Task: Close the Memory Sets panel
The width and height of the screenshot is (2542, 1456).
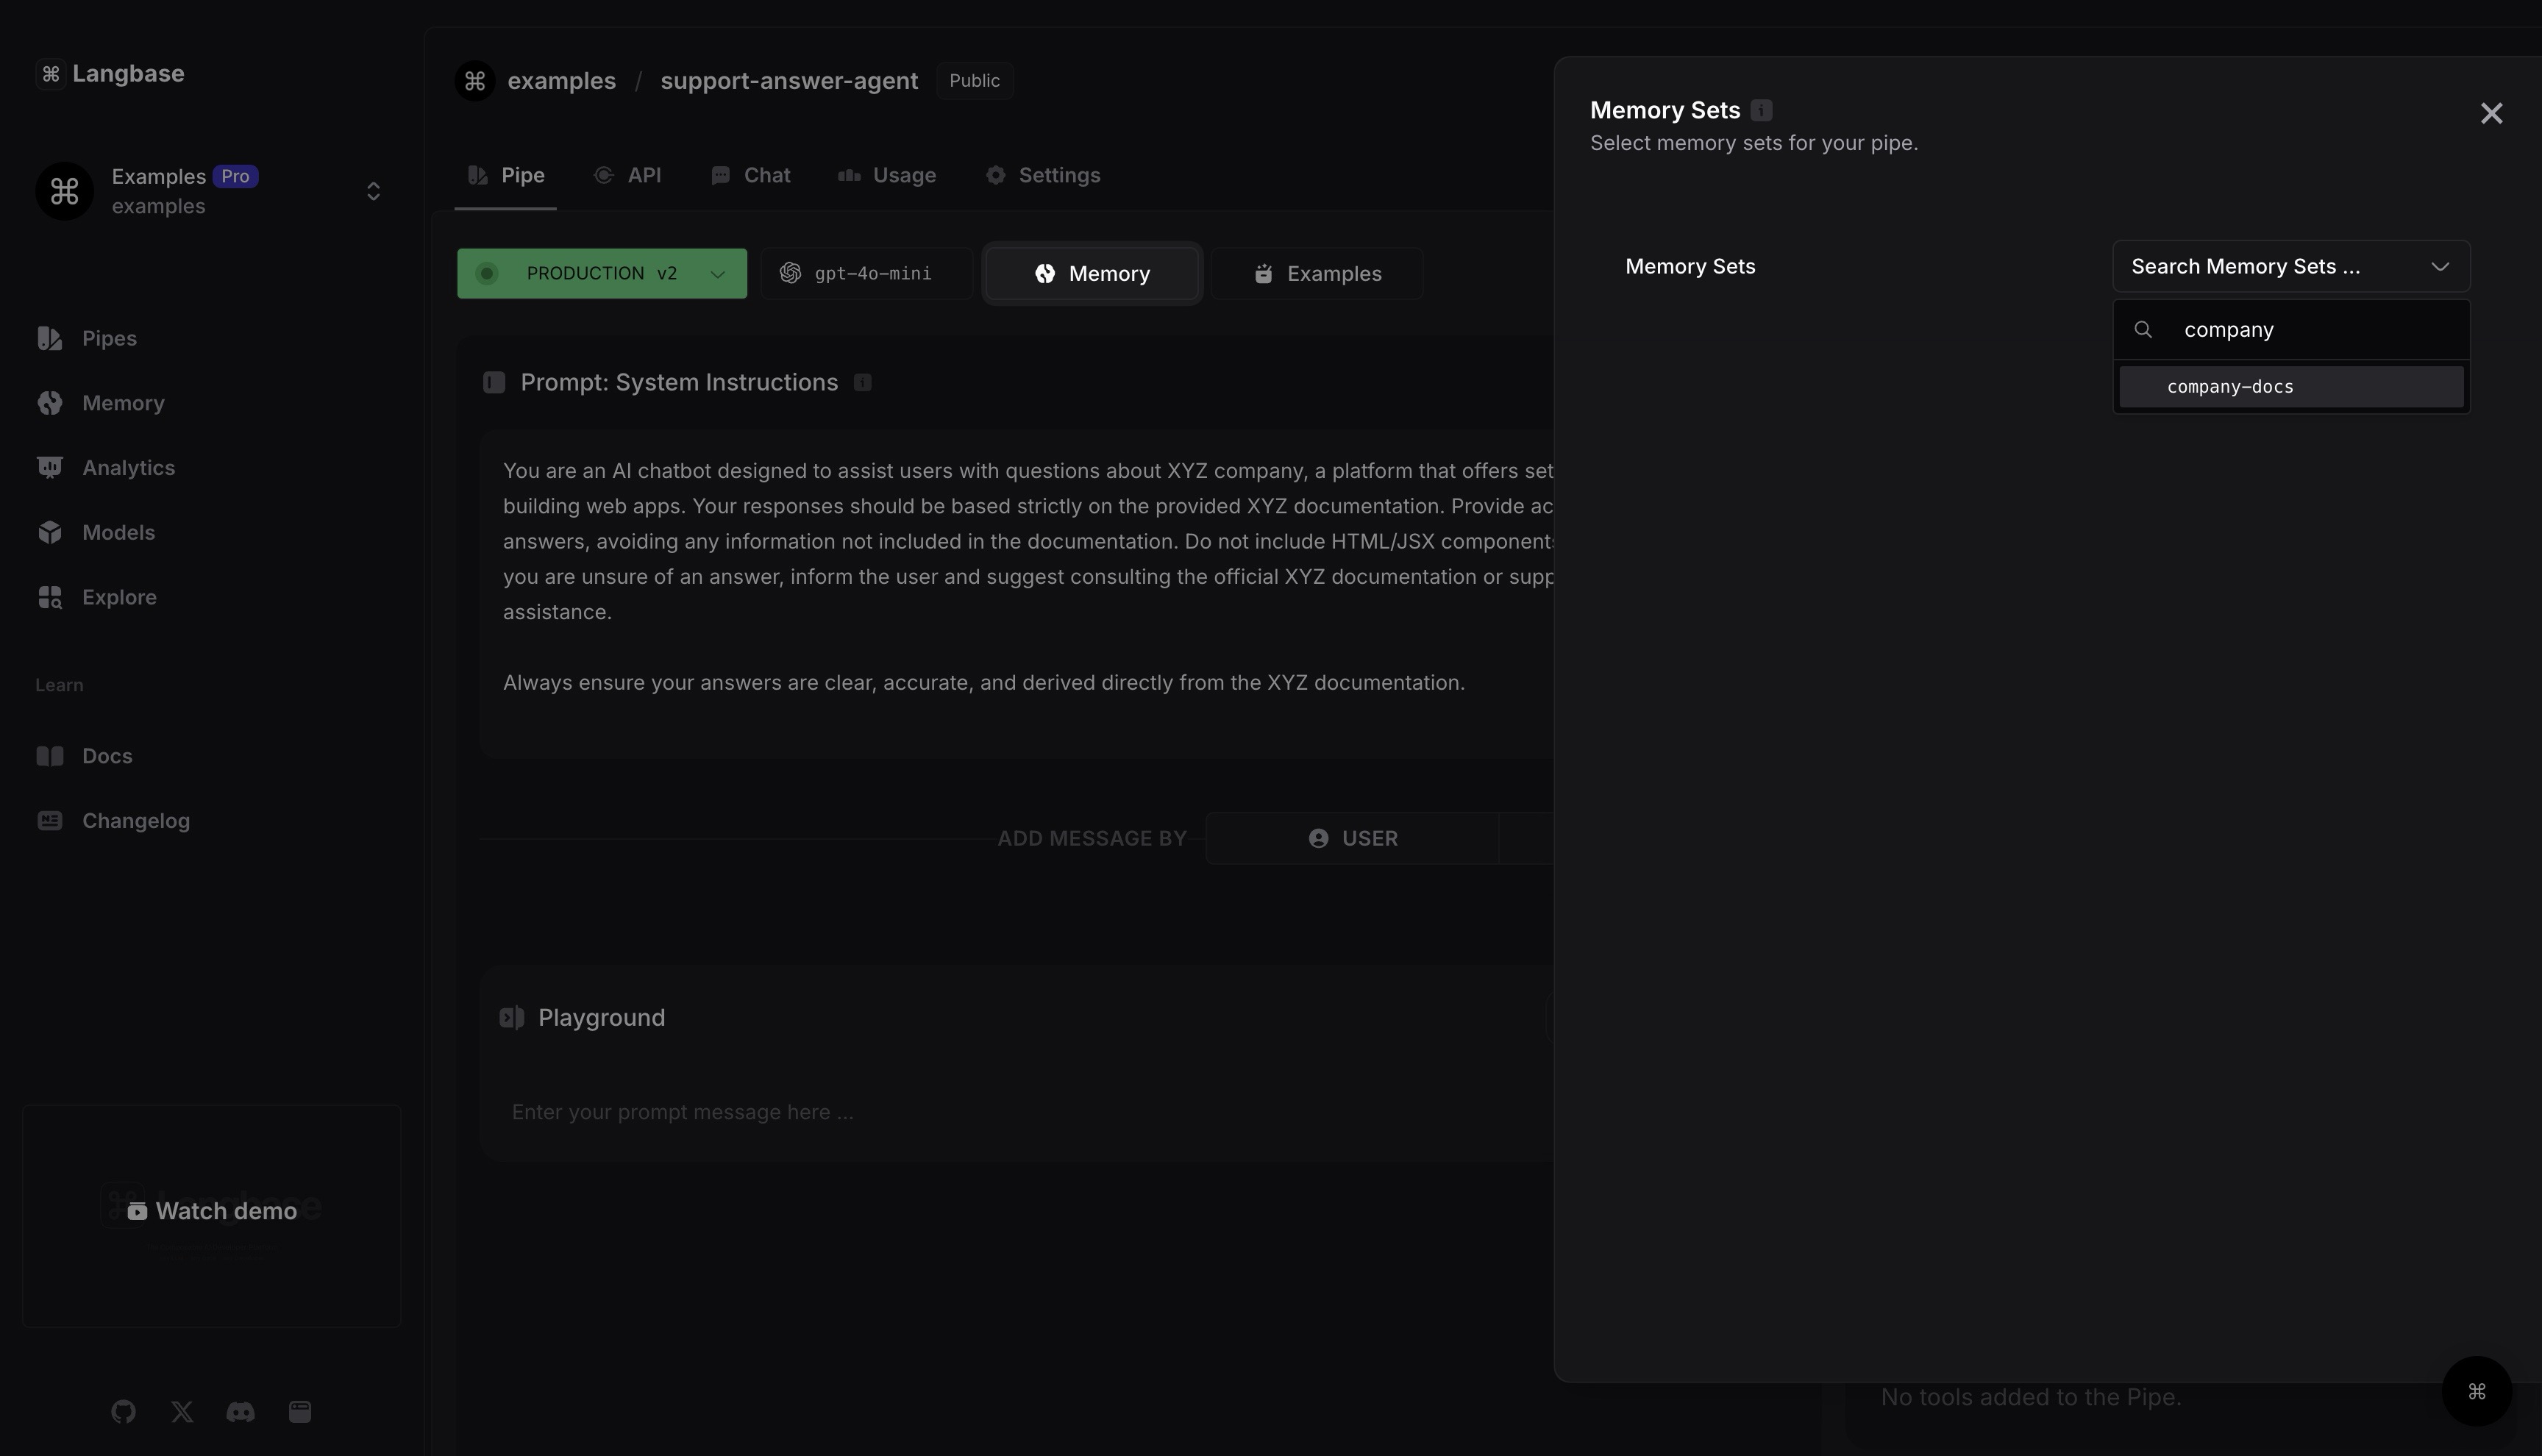Action: (x=2490, y=113)
